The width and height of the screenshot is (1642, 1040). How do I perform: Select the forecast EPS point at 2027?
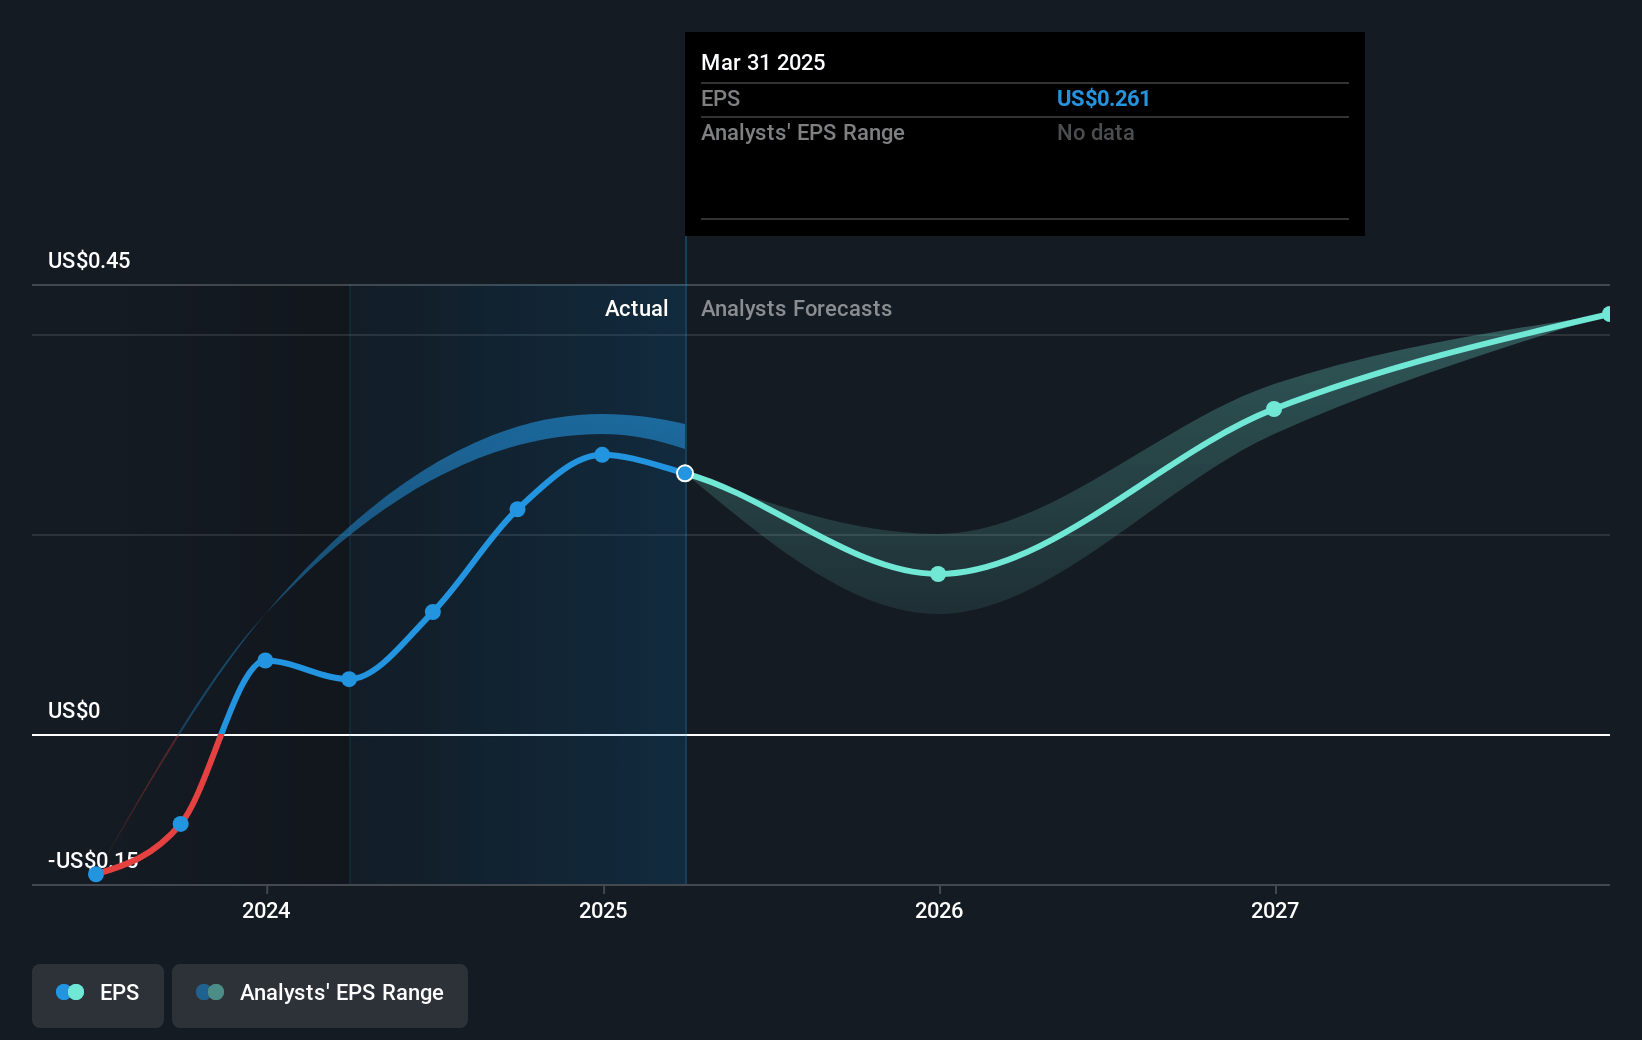click(1274, 409)
